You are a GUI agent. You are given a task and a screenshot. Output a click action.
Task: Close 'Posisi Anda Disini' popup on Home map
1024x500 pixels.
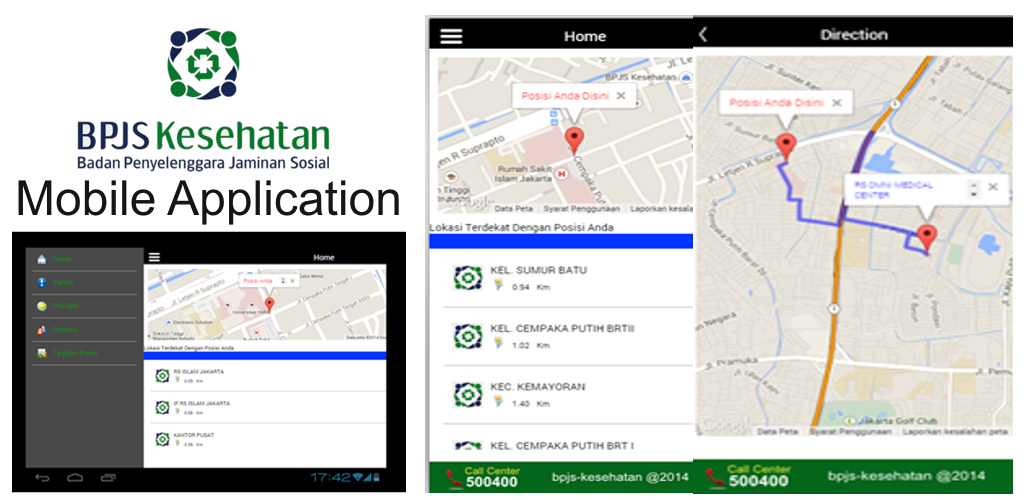point(621,96)
